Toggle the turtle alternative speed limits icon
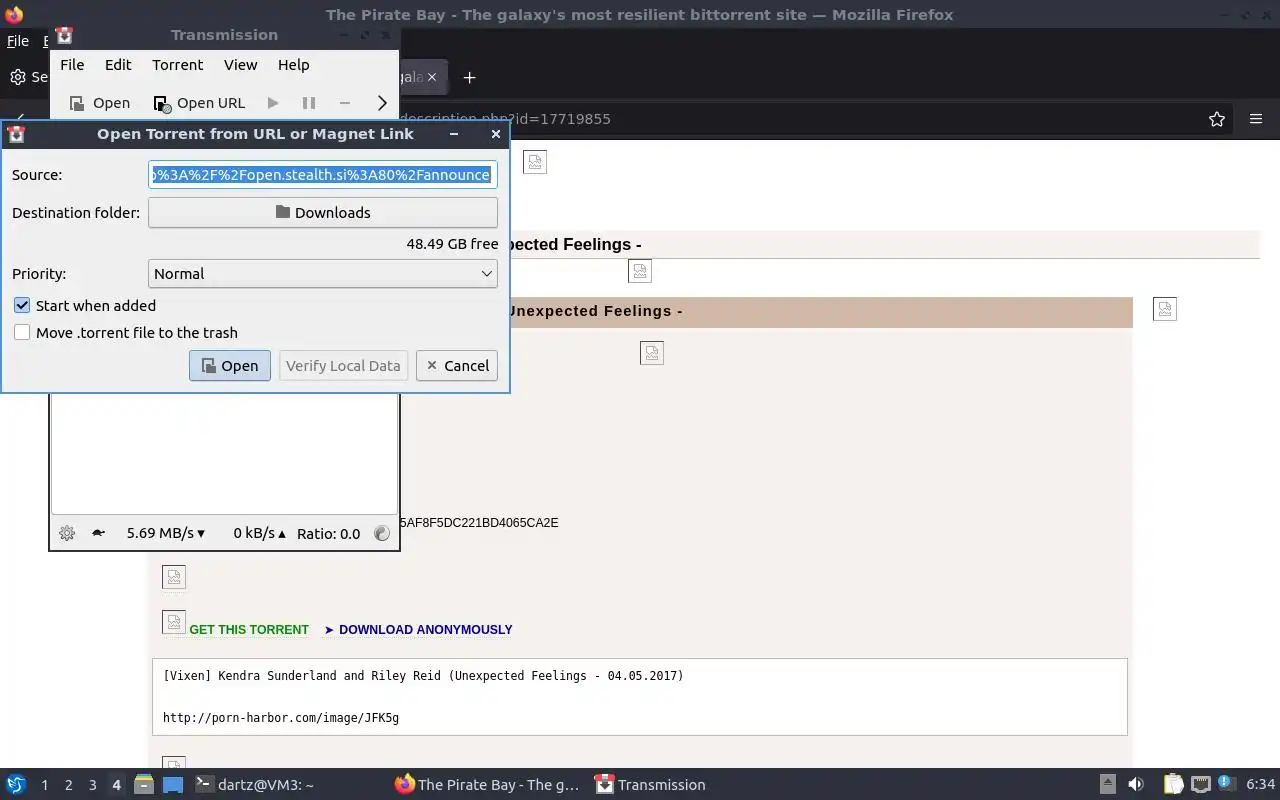Image resolution: width=1280 pixels, height=800 pixels. click(x=98, y=533)
